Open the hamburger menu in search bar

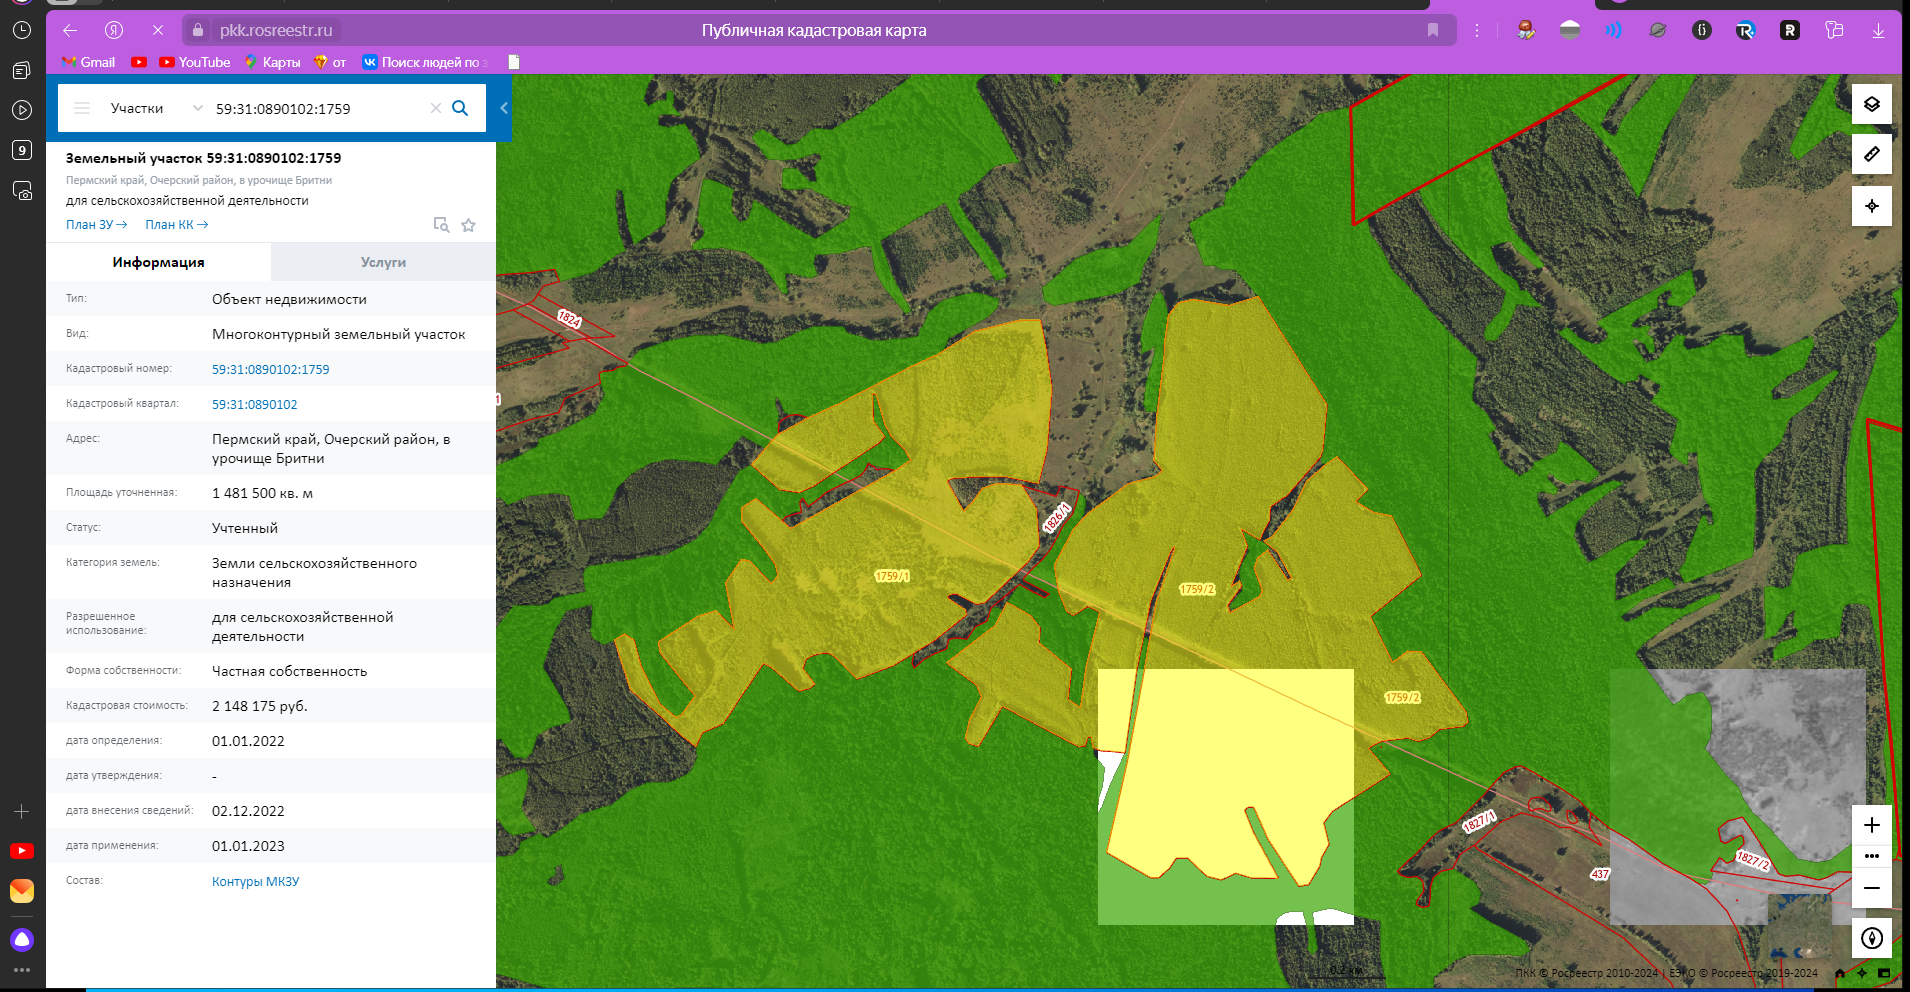coord(82,108)
